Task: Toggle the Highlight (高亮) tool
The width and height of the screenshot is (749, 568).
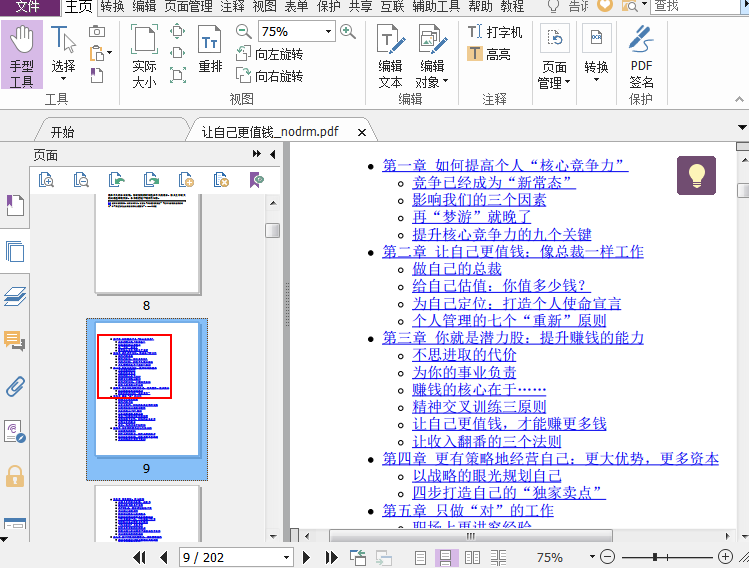Action: tap(489, 54)
